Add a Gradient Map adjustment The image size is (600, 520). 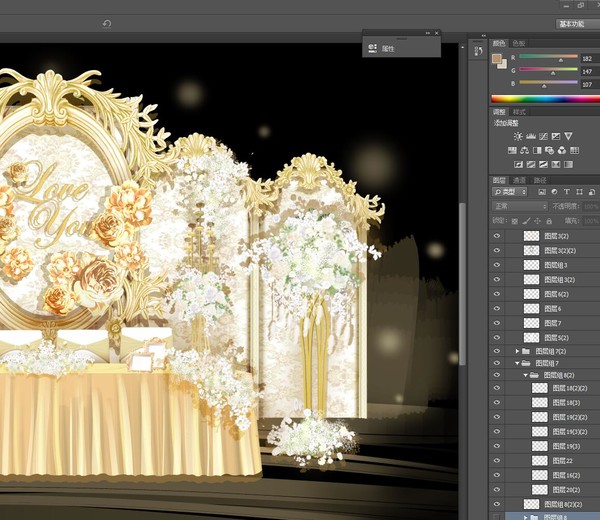(569, 165)
